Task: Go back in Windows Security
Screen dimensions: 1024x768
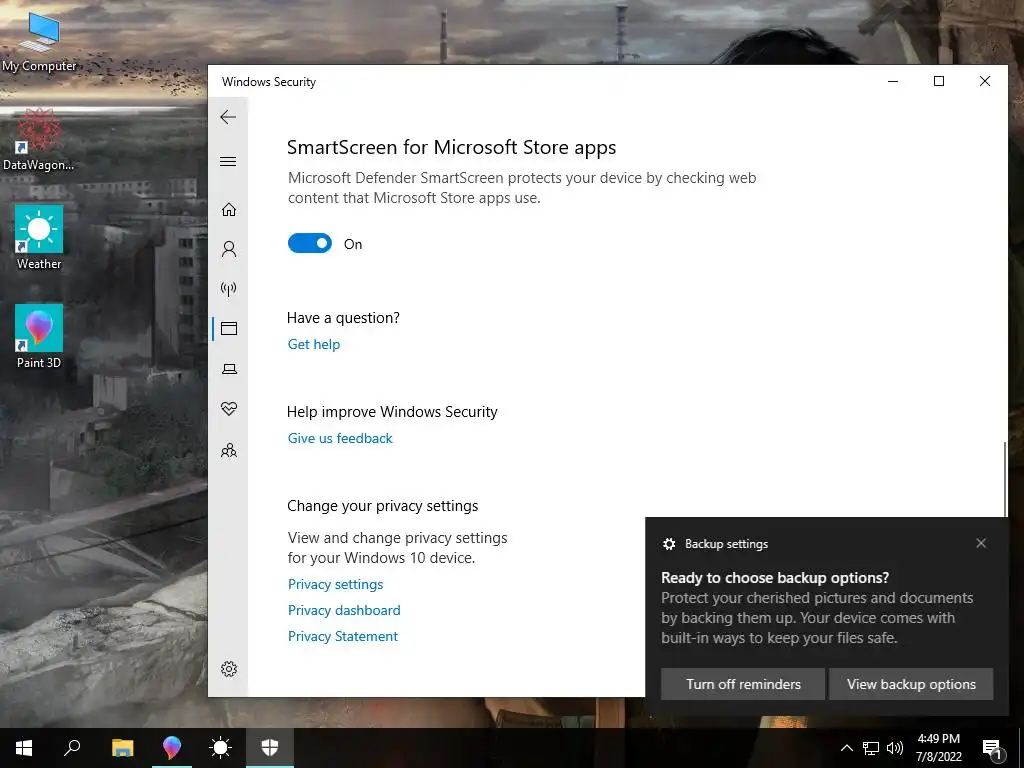Action: click(x=228, y=117)
